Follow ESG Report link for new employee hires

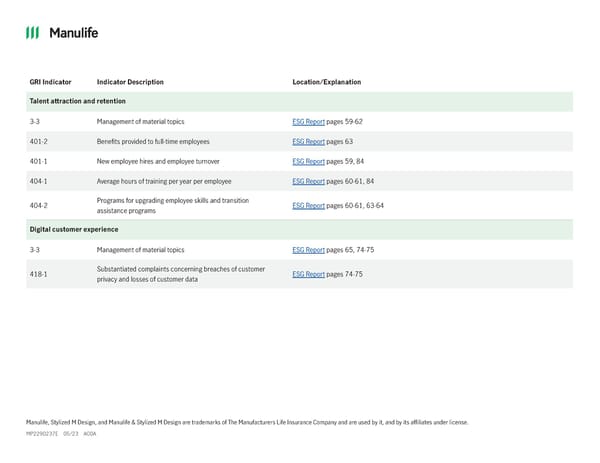[308, 161]
